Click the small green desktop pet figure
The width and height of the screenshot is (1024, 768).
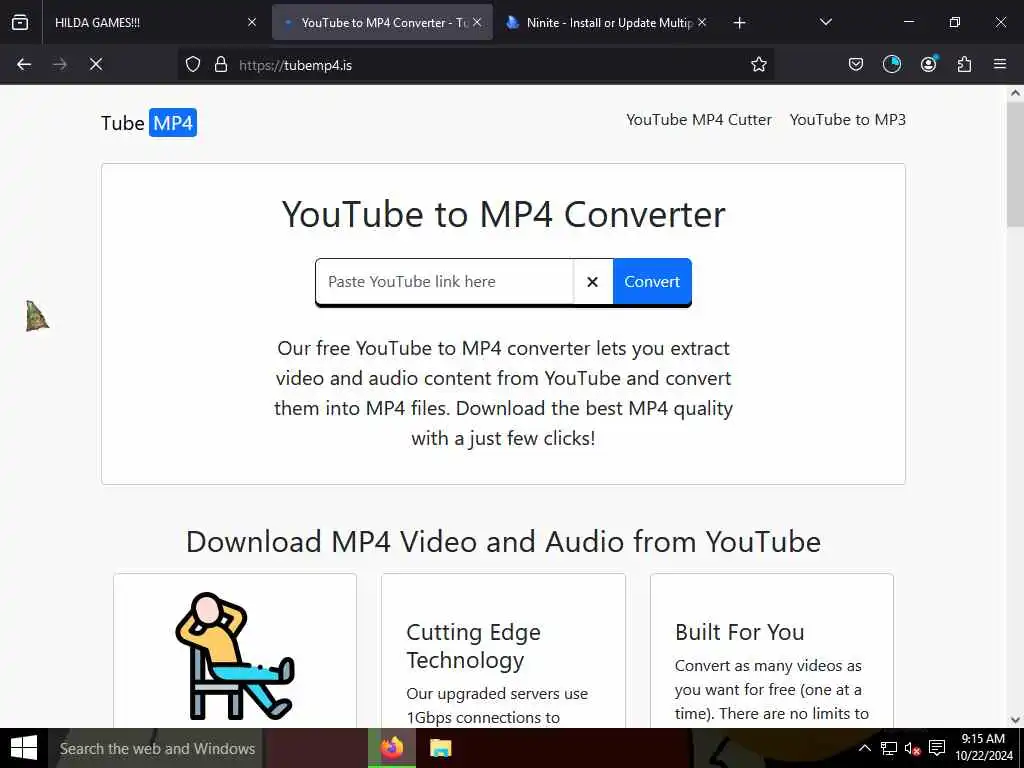(x=37, y=316)
